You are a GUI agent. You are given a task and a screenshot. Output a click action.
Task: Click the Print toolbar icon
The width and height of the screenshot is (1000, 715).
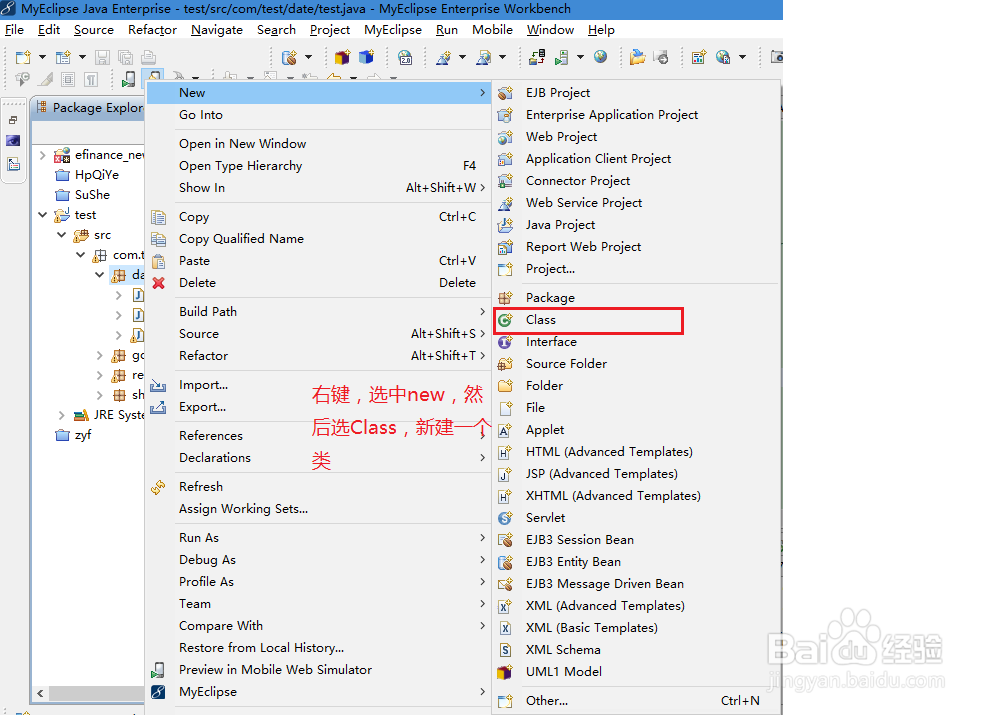[149, 57]
